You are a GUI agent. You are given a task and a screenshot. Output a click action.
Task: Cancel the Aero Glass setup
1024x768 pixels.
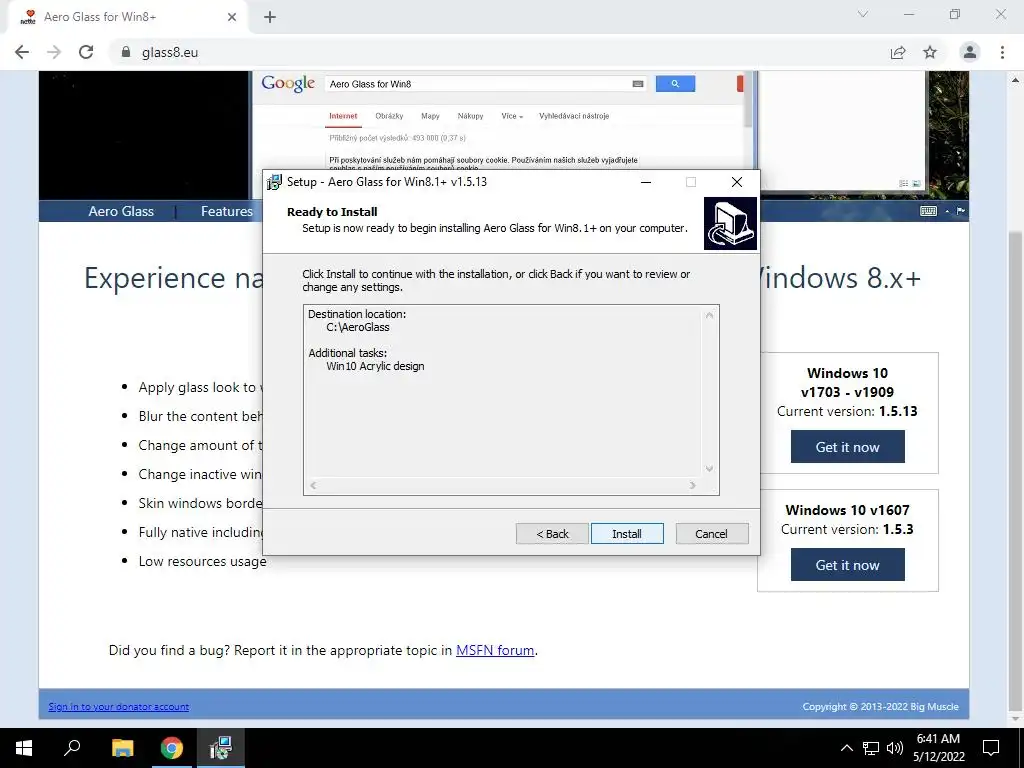pyautogui.click(x=711, y=534)
